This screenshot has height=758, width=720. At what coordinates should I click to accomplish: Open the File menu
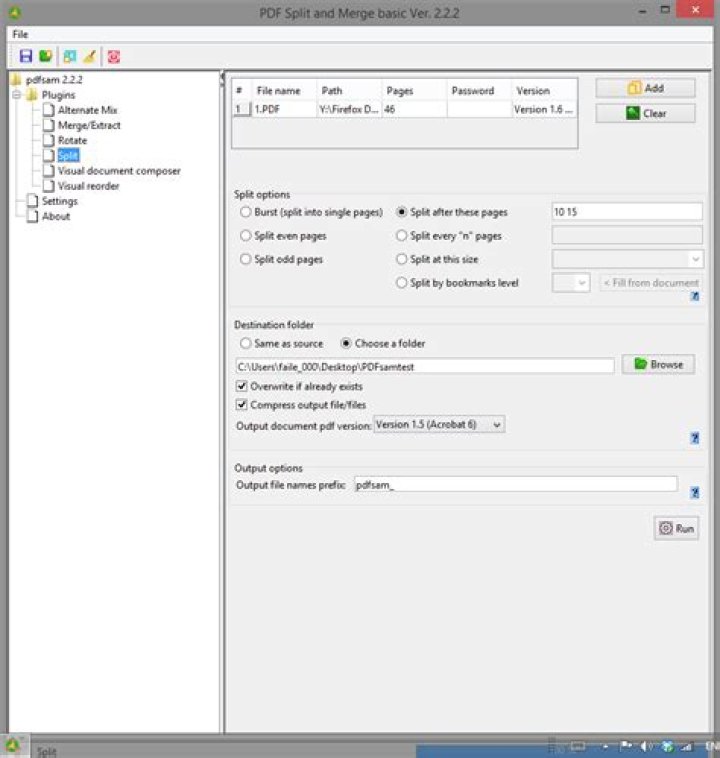[x=20, y=34]
